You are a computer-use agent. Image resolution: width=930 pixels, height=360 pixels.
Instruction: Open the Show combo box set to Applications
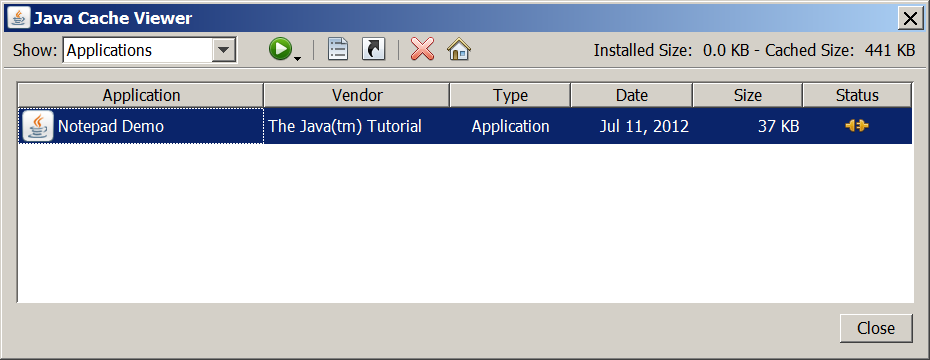pos(149,50)
